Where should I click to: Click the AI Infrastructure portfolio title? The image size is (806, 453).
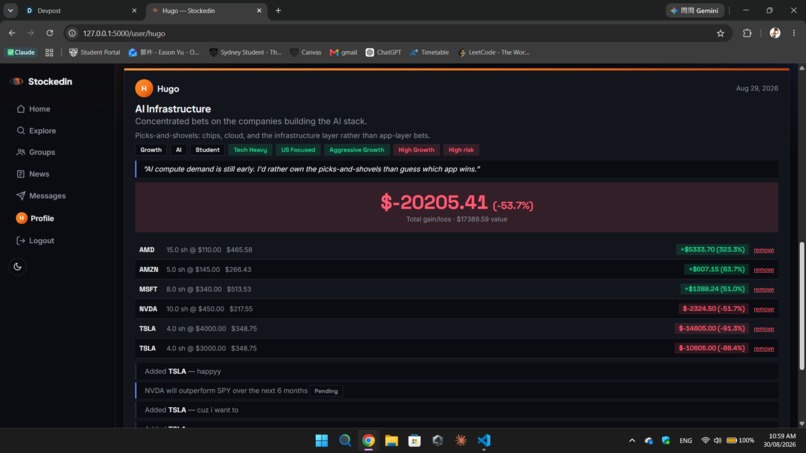coord(173,109)
